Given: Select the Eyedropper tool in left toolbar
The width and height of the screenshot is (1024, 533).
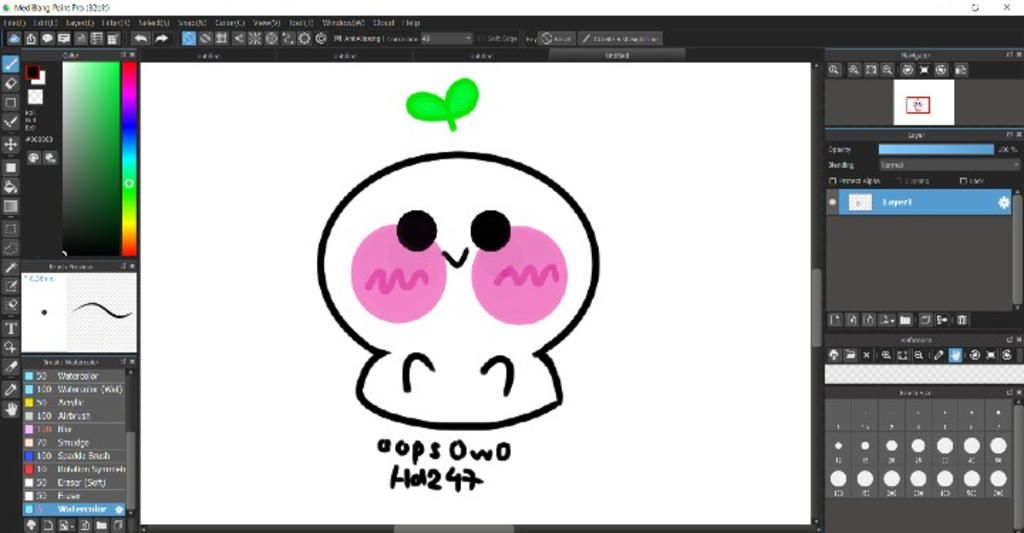Looking at the screenshot, I should point(10,389).
